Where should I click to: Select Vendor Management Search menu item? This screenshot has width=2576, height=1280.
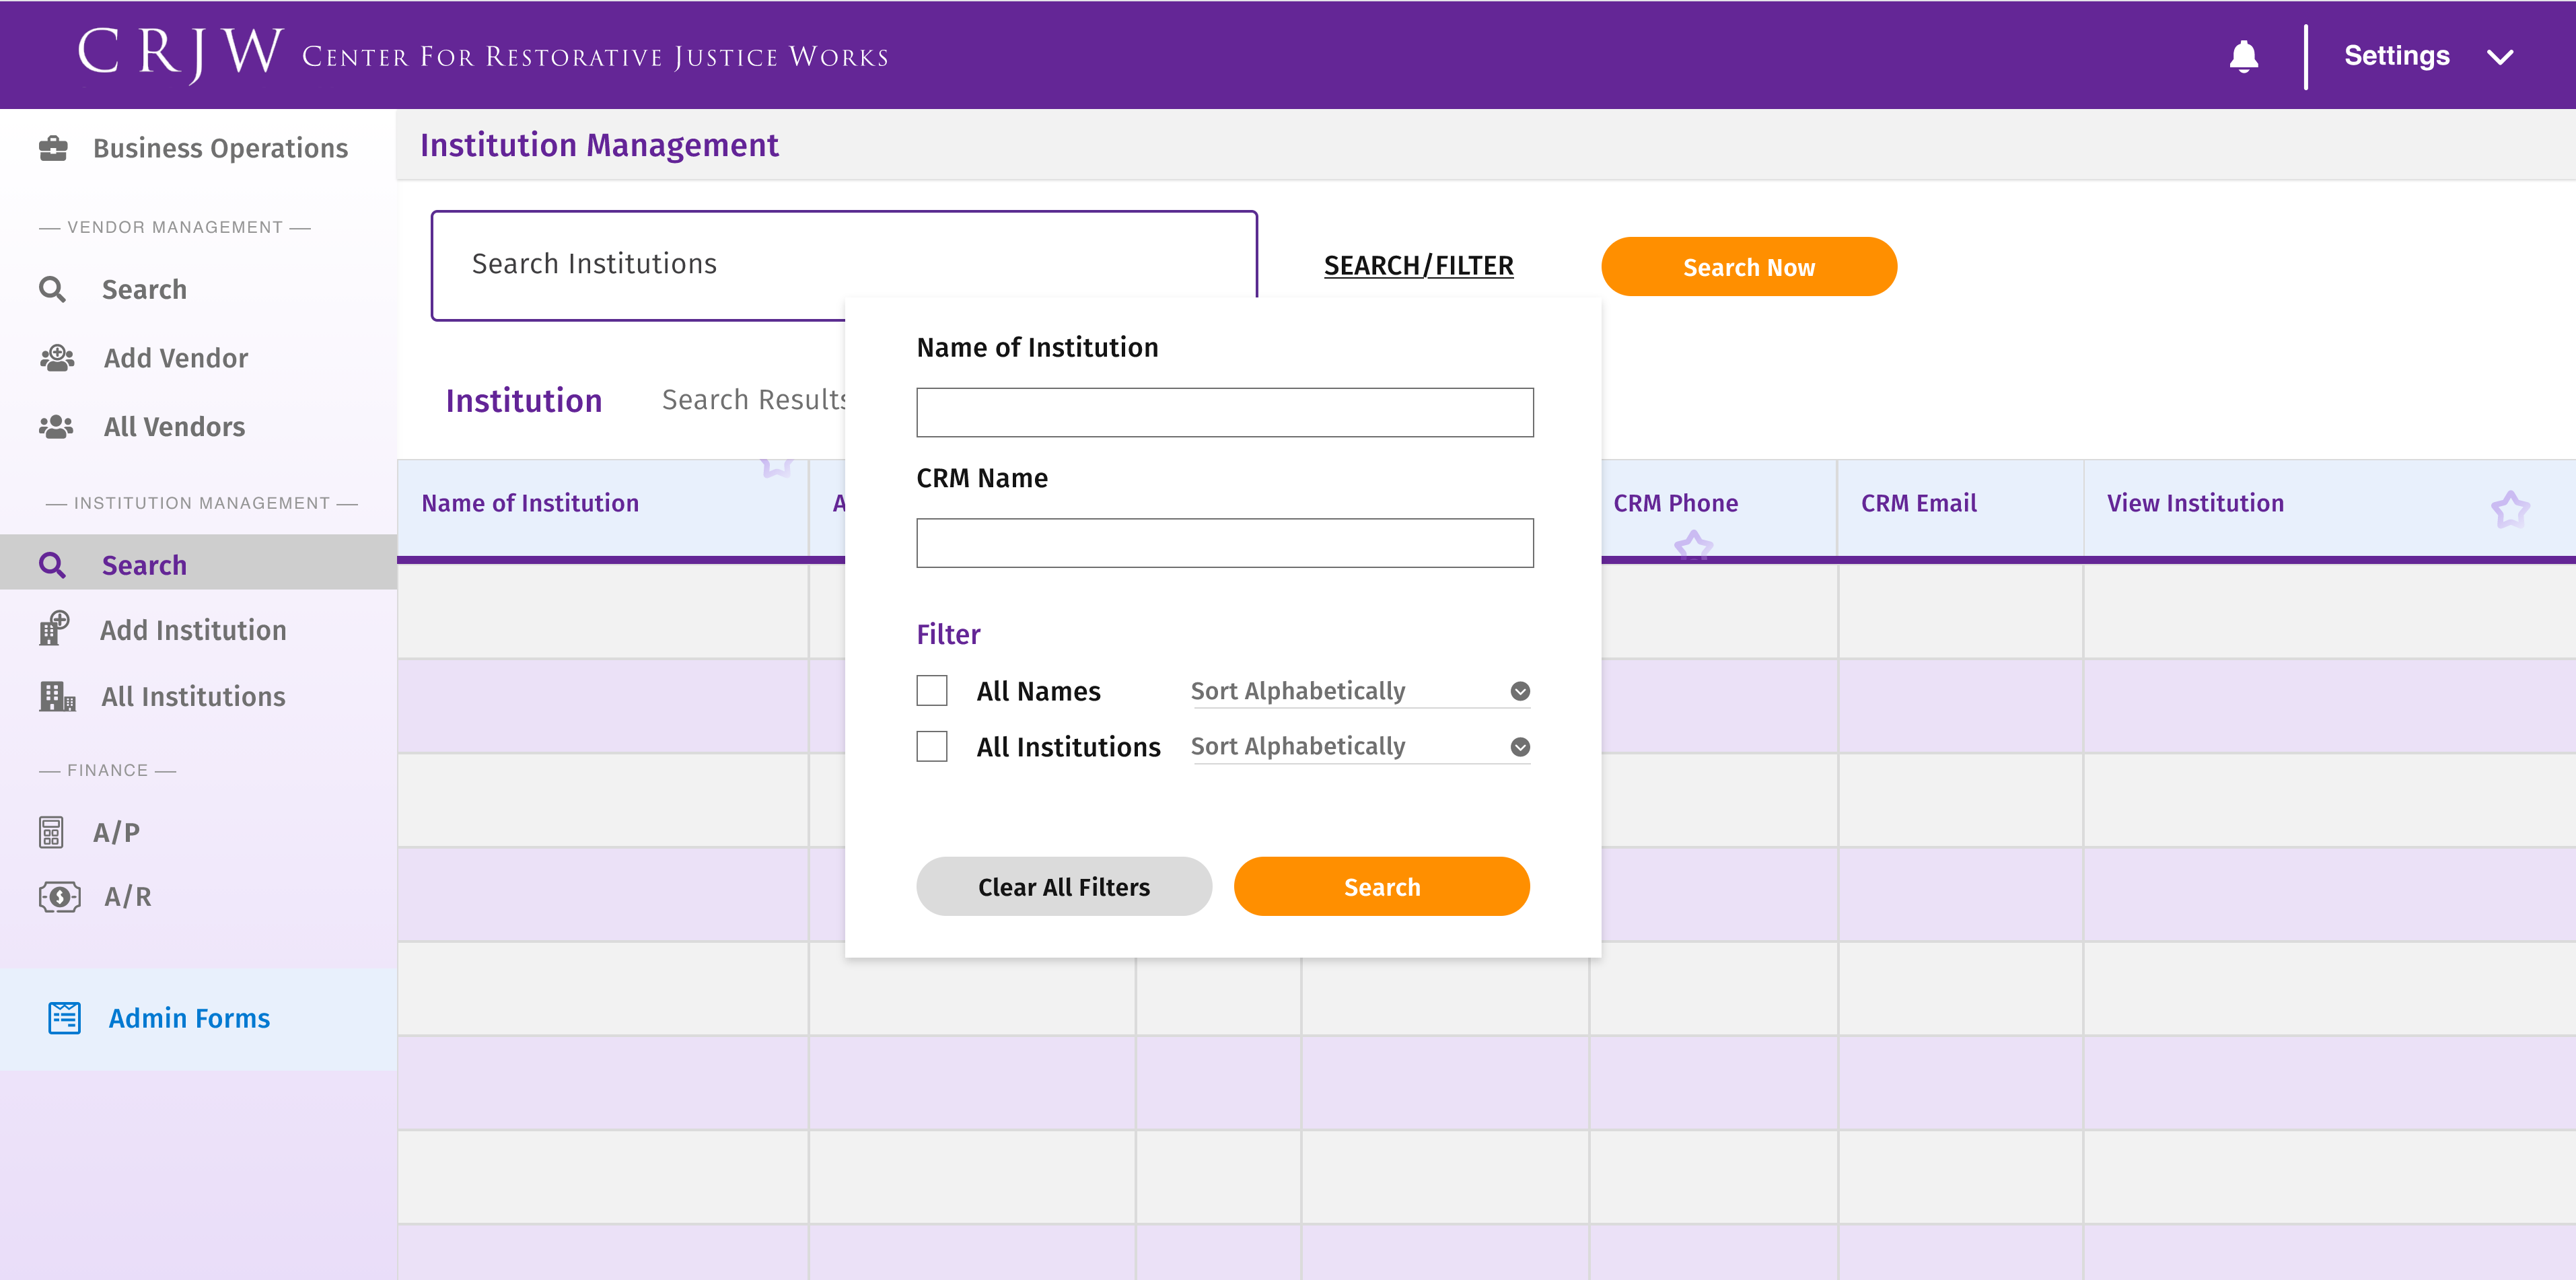coord(144,289)
